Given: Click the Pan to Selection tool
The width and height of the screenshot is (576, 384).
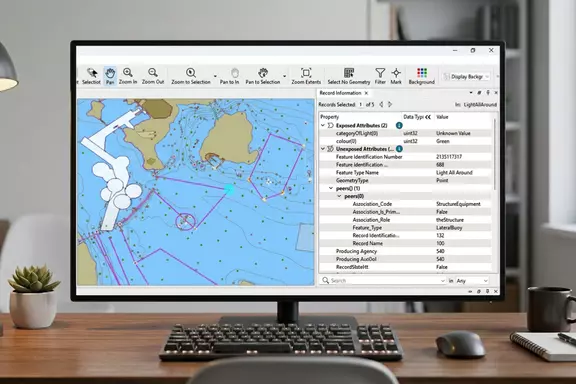Looking at the screenshot, I should 263,76.
